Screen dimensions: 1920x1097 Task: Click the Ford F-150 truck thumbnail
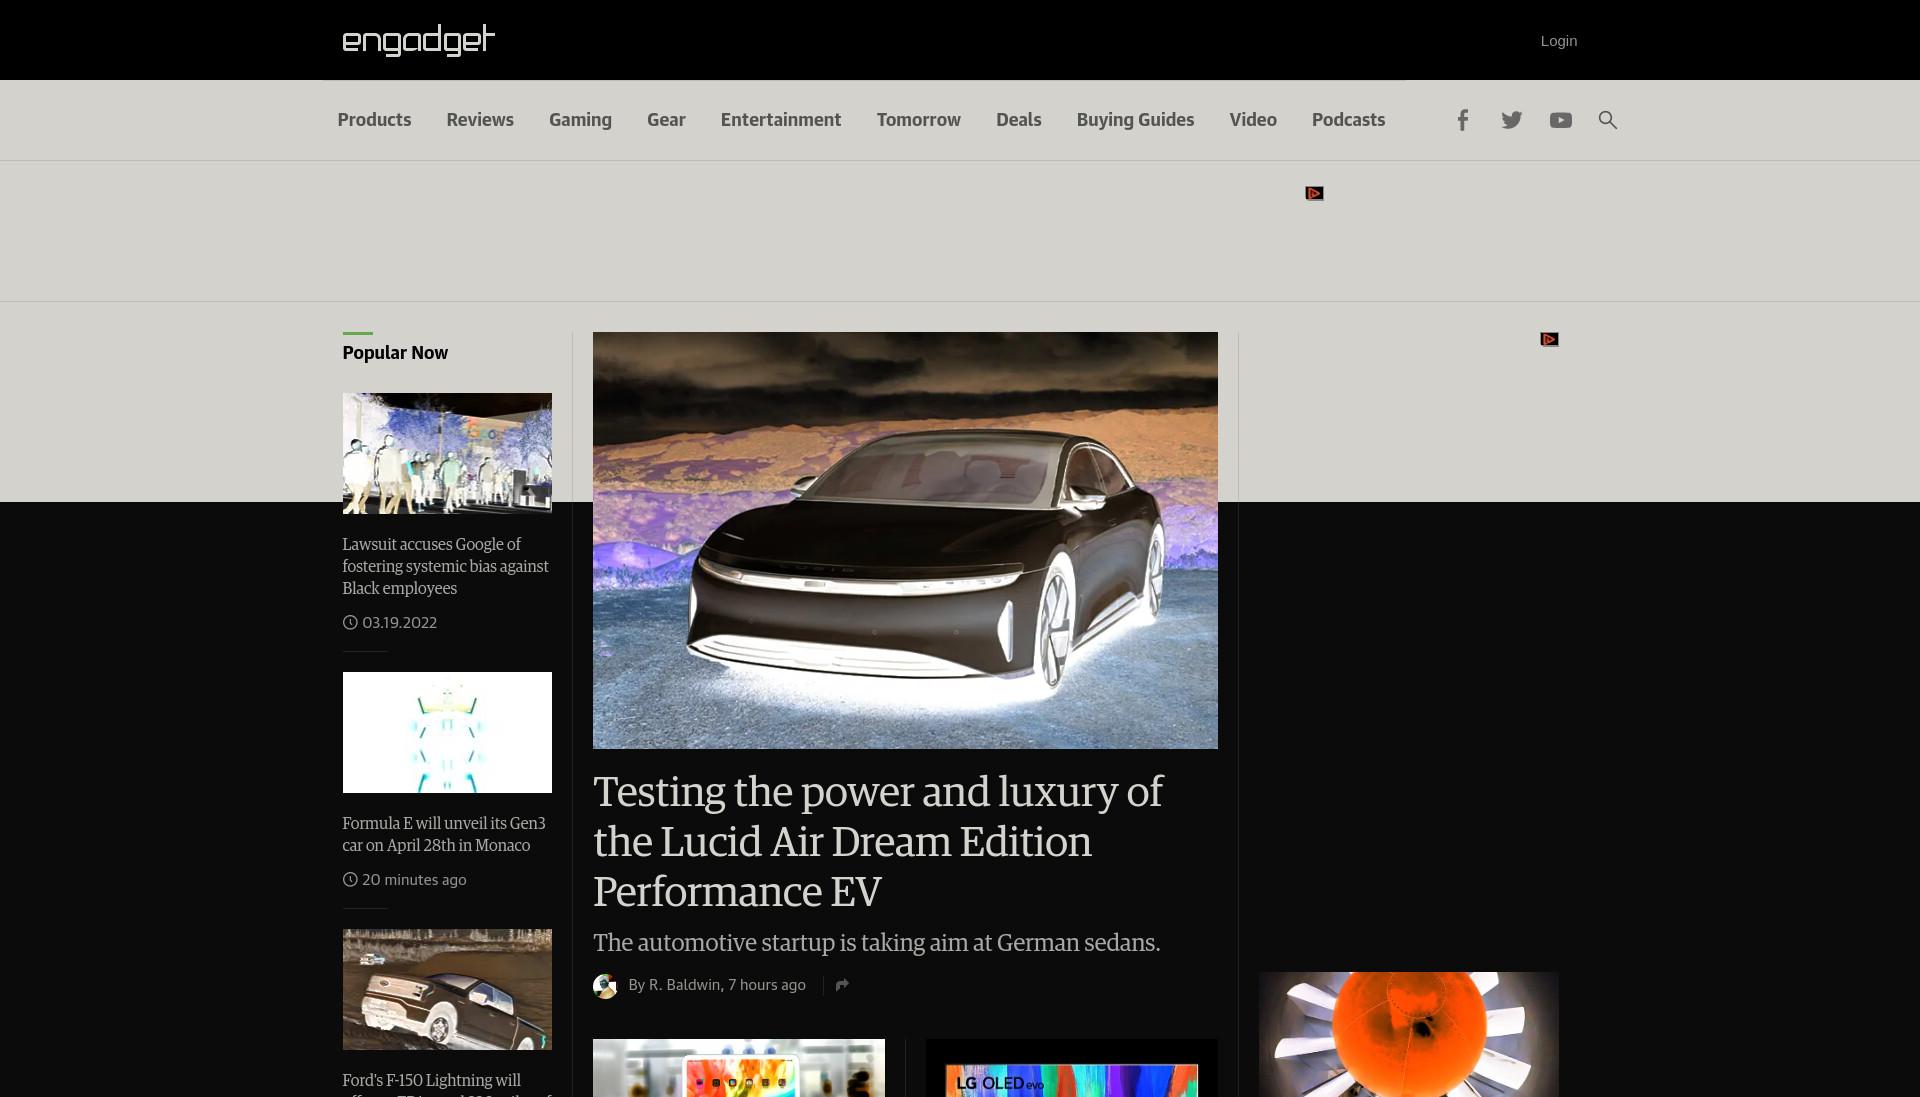447,989
